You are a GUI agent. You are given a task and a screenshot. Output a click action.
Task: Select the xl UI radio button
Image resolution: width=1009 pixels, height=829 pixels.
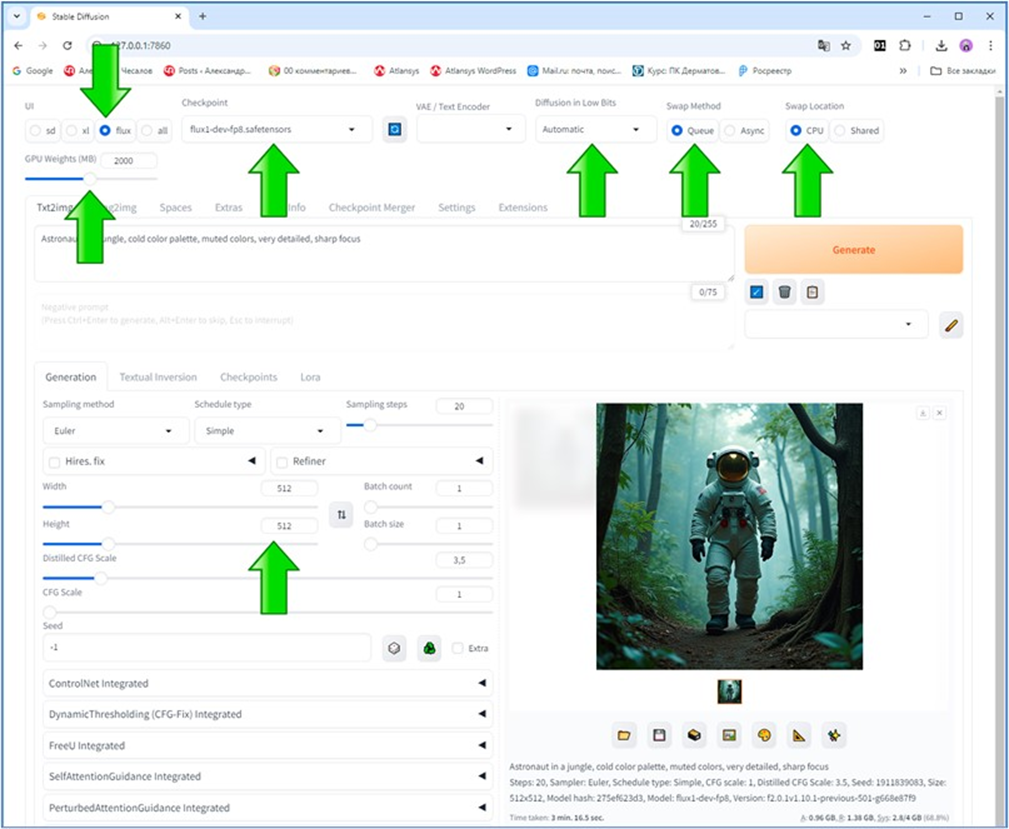(x=73, y=130)
